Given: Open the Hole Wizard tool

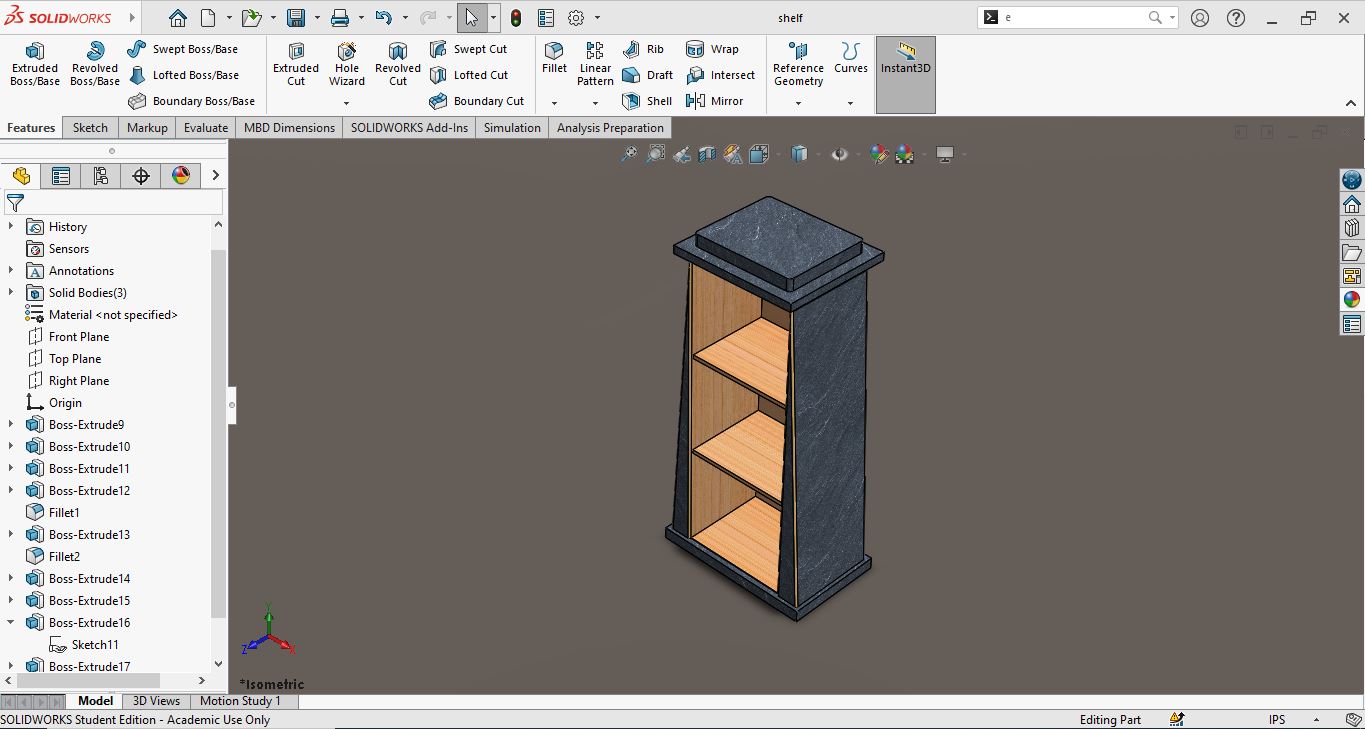Looking at the screenshot, I should pyautogui.click(x=346, y=64).
